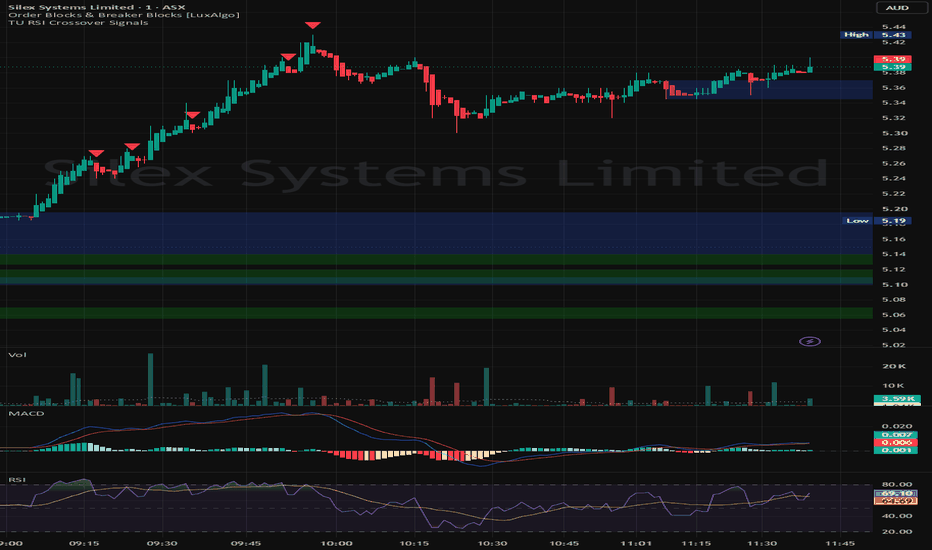Click the 20.00 RSI scale label

click(897, 532)
